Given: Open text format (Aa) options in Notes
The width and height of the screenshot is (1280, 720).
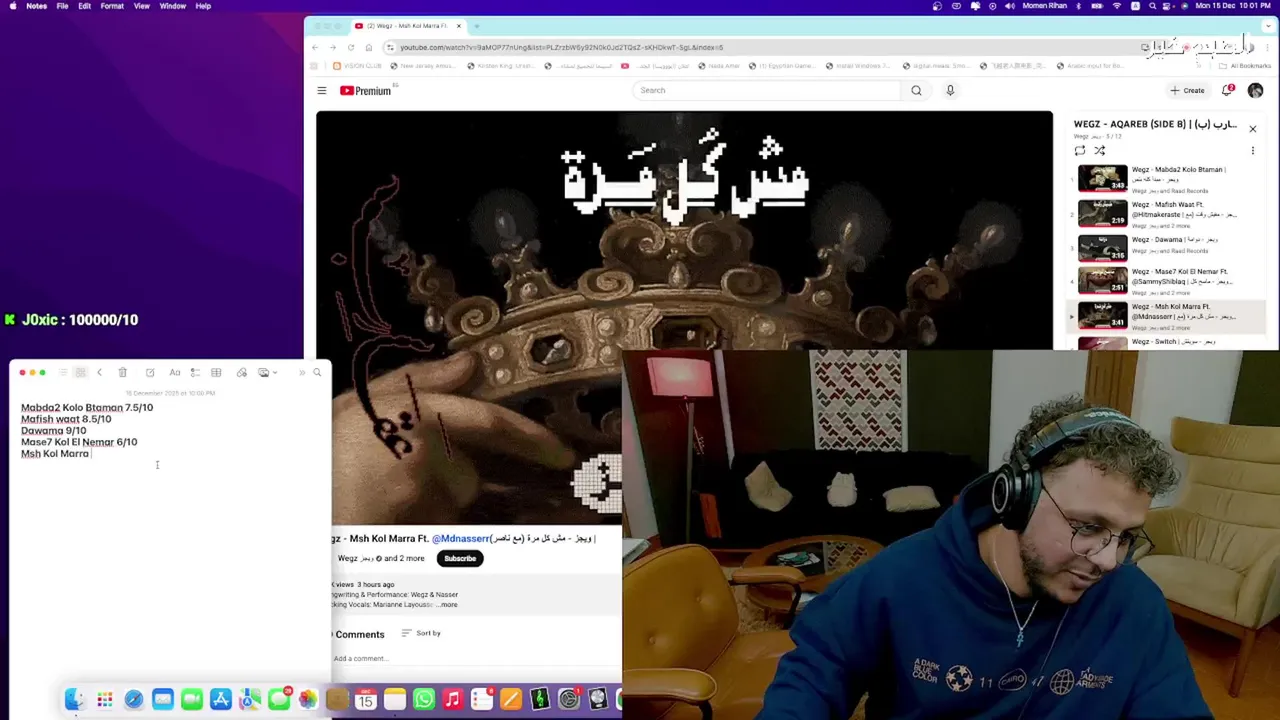Looking at the screenshot, I should point(175,372).
